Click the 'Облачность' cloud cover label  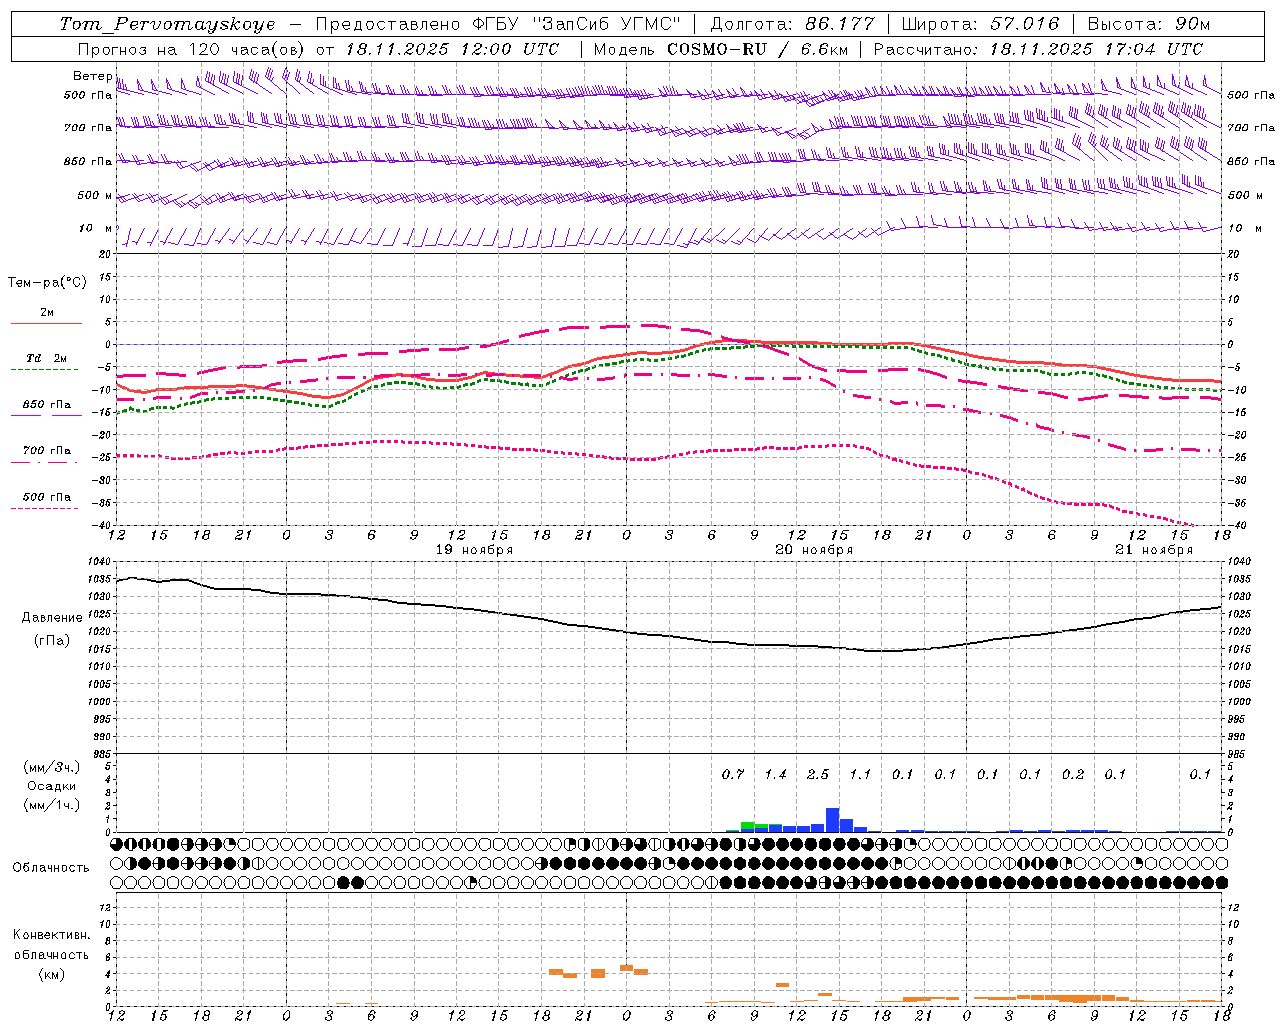click(x=51, y=868)
